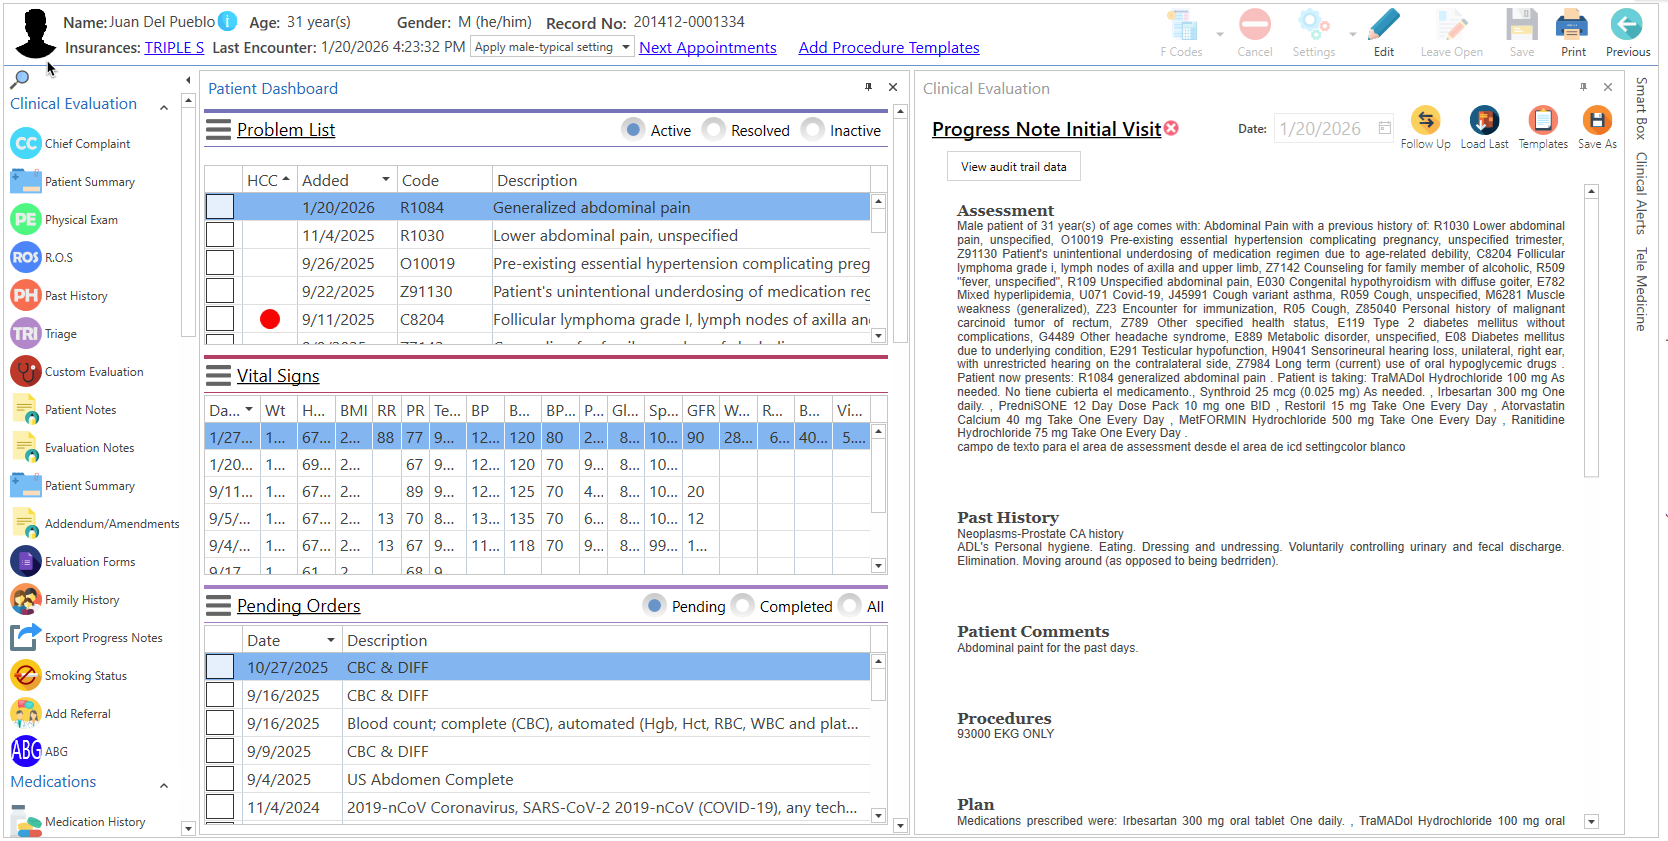Open the Chief Complaint icon
The height and width of the screenshot is (841, 1668).
[x=26, y=144]
